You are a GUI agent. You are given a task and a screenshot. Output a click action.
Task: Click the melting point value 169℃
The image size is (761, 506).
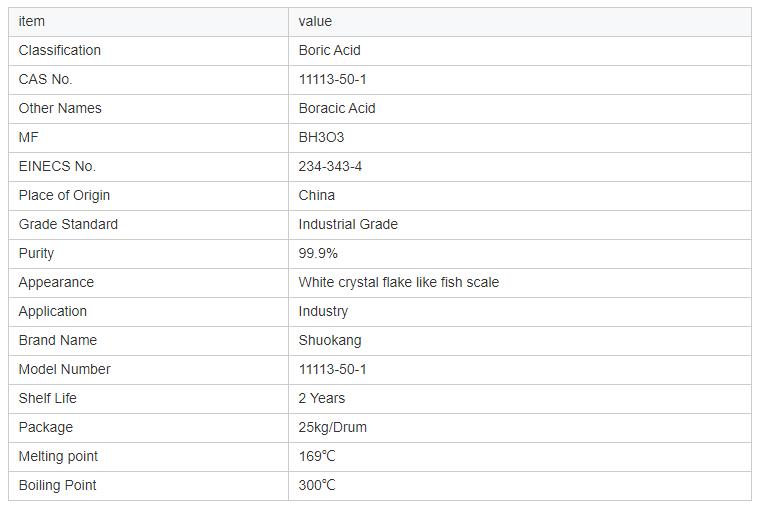(x=317, y=456)
